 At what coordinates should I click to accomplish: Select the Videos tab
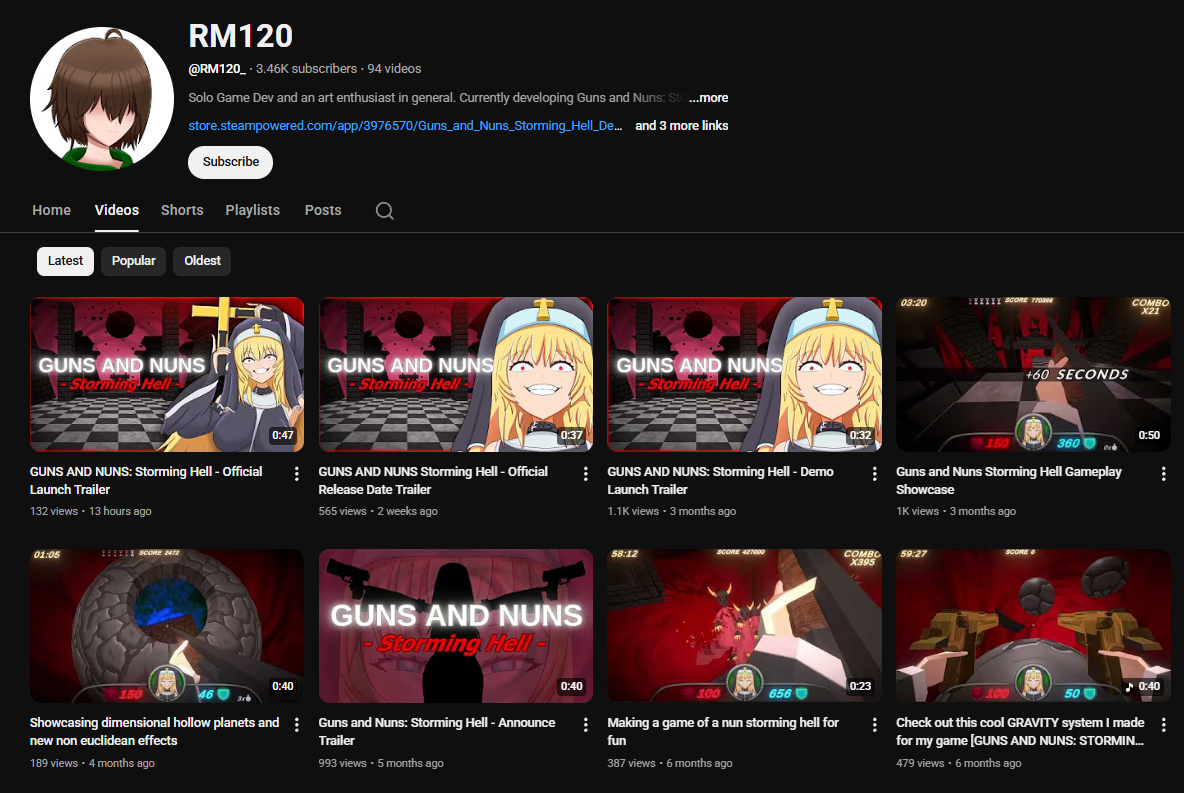(117, 211)
